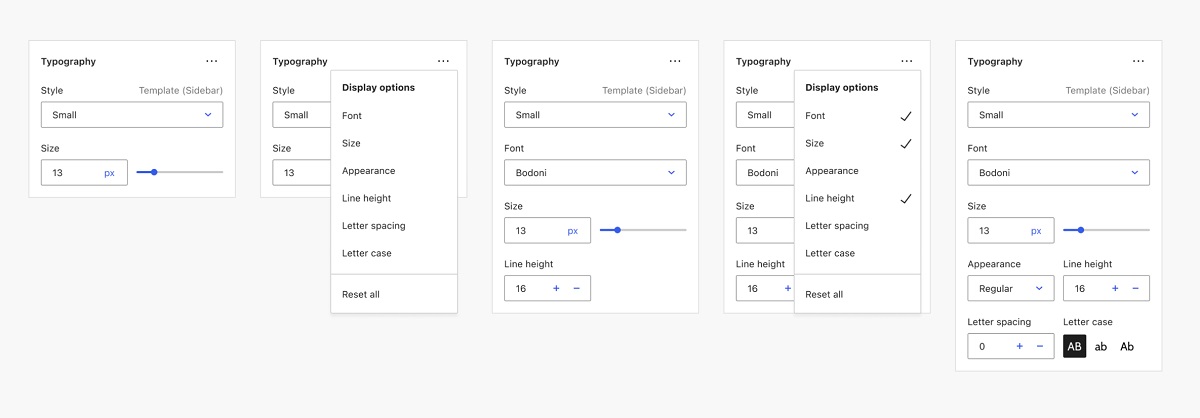Select uppercase AB letter case button
The image size is (1200, 418).
[x=1074, y=347]
